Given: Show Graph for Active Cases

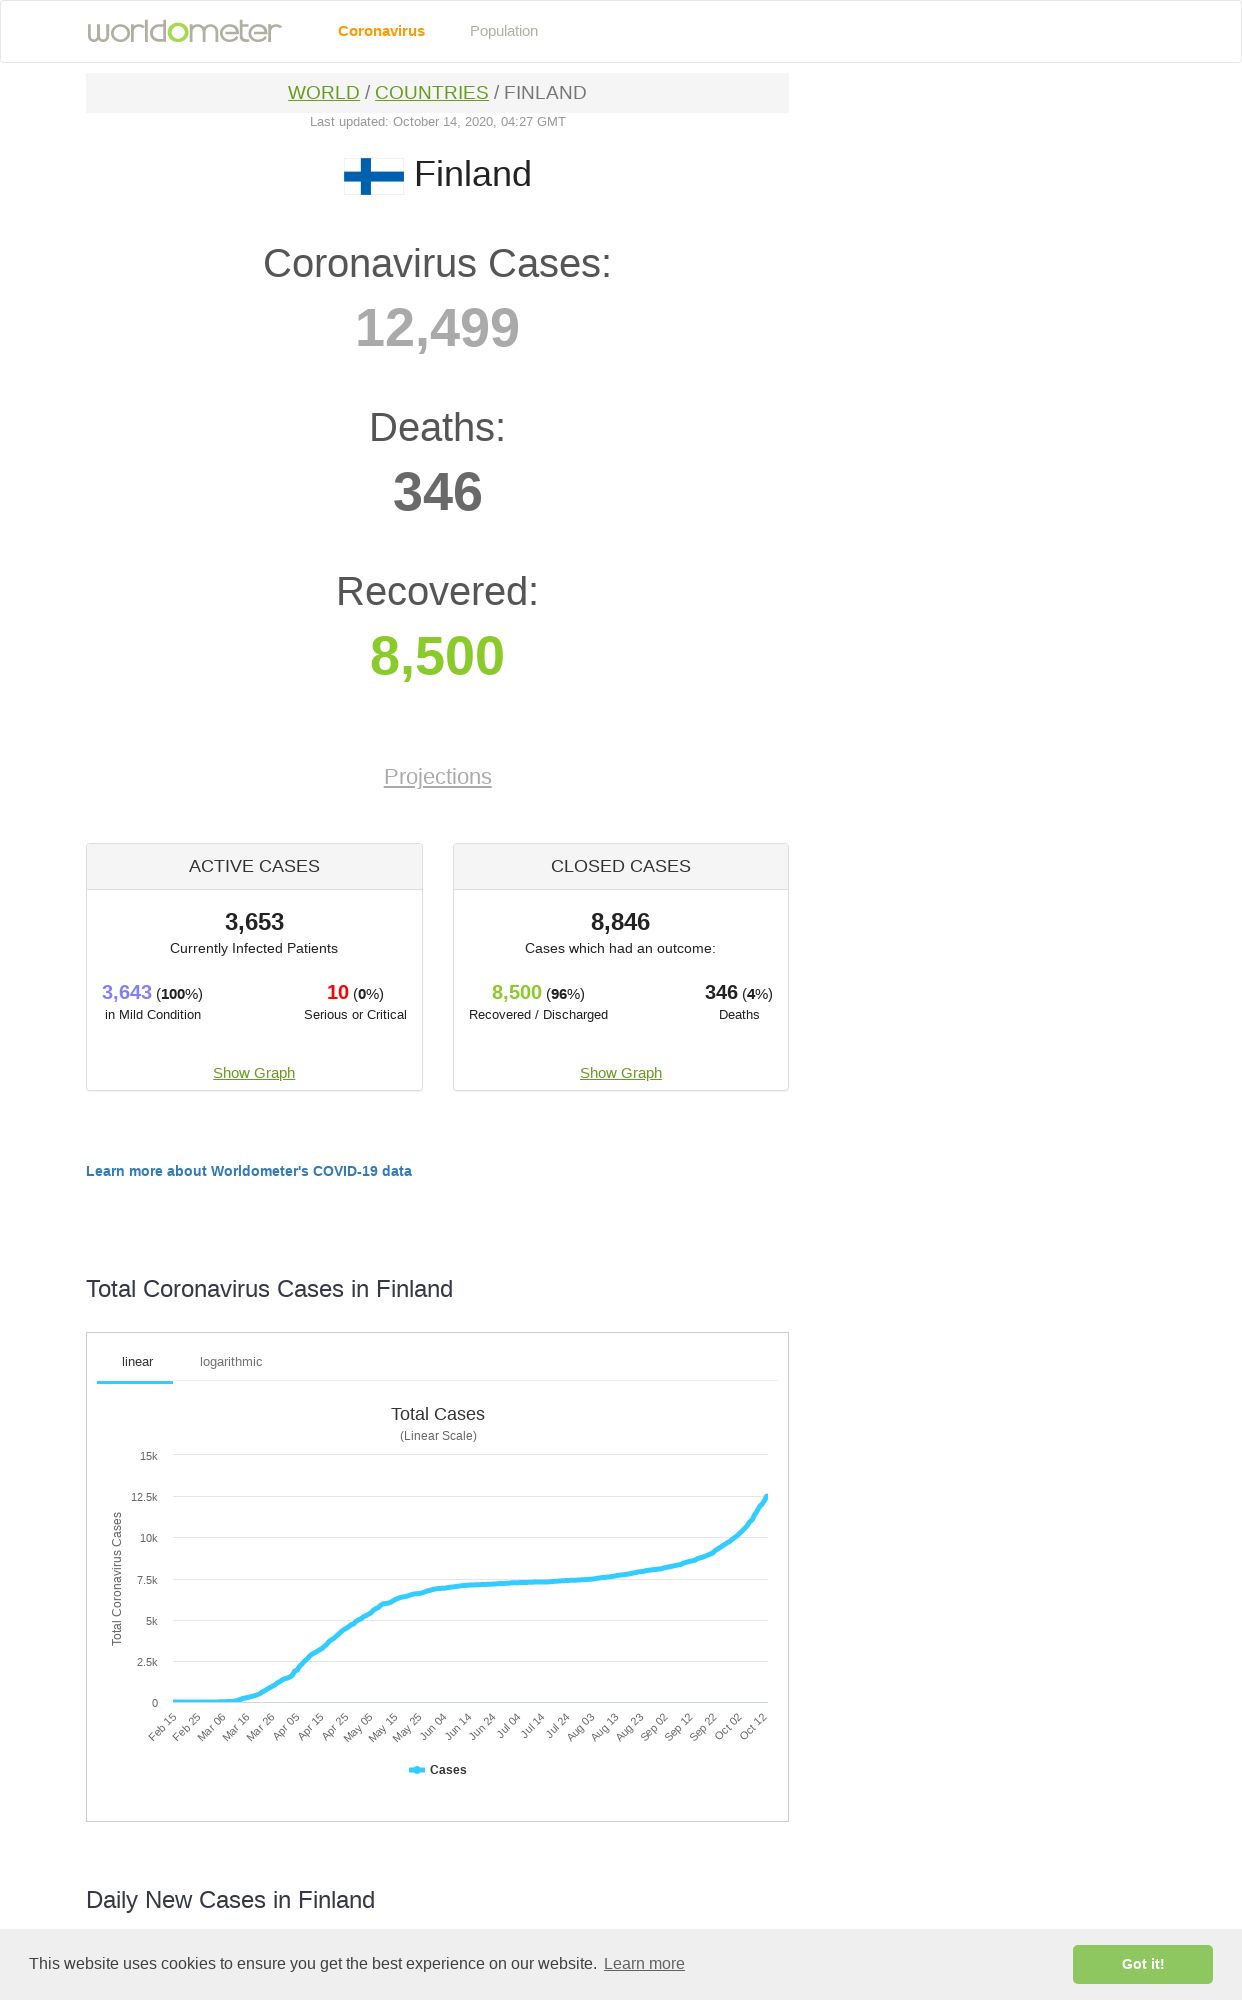Looking at the screenshot, I should [x=254, y=1073].
